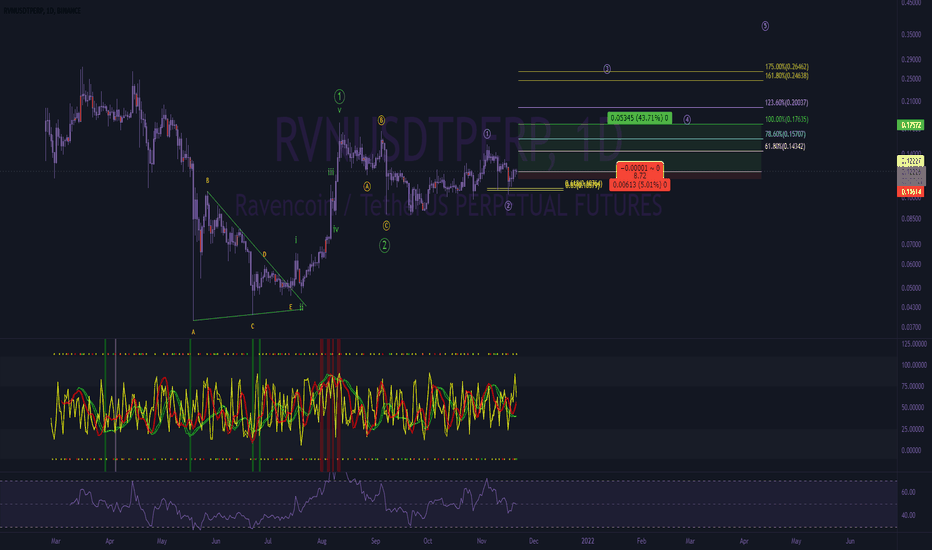932x550 pixels.
Task: Click the 50.00000 oscillator scale value
Action: point(914,407)
